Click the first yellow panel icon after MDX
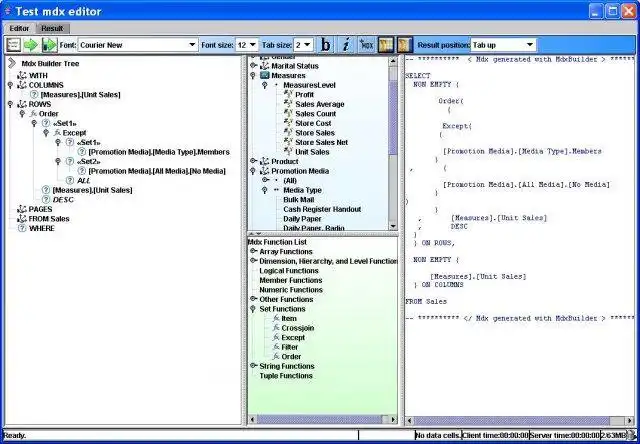The height and width of the screenshot is (444, 640). tap(386, 45)
